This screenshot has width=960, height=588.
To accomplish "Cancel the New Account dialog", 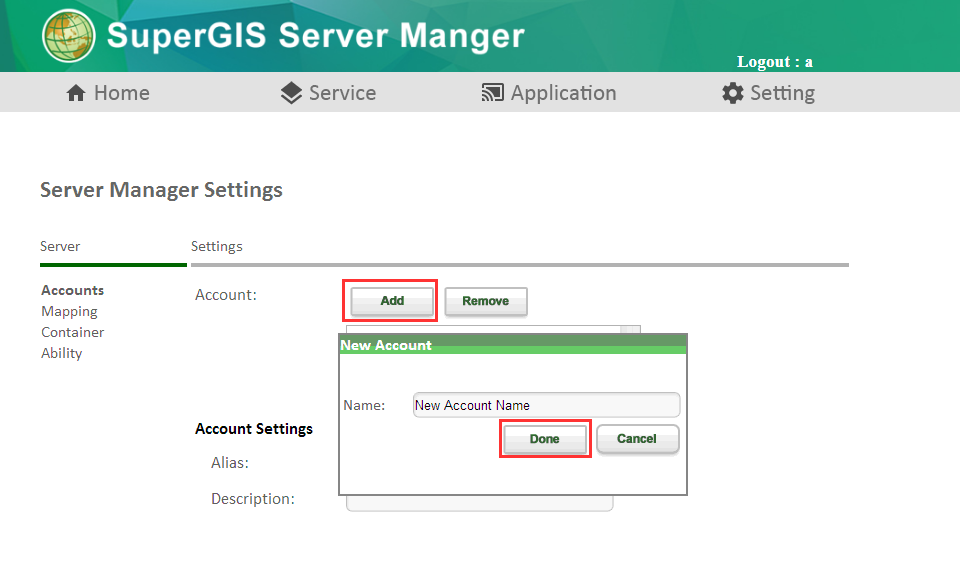I will (637, 439).
